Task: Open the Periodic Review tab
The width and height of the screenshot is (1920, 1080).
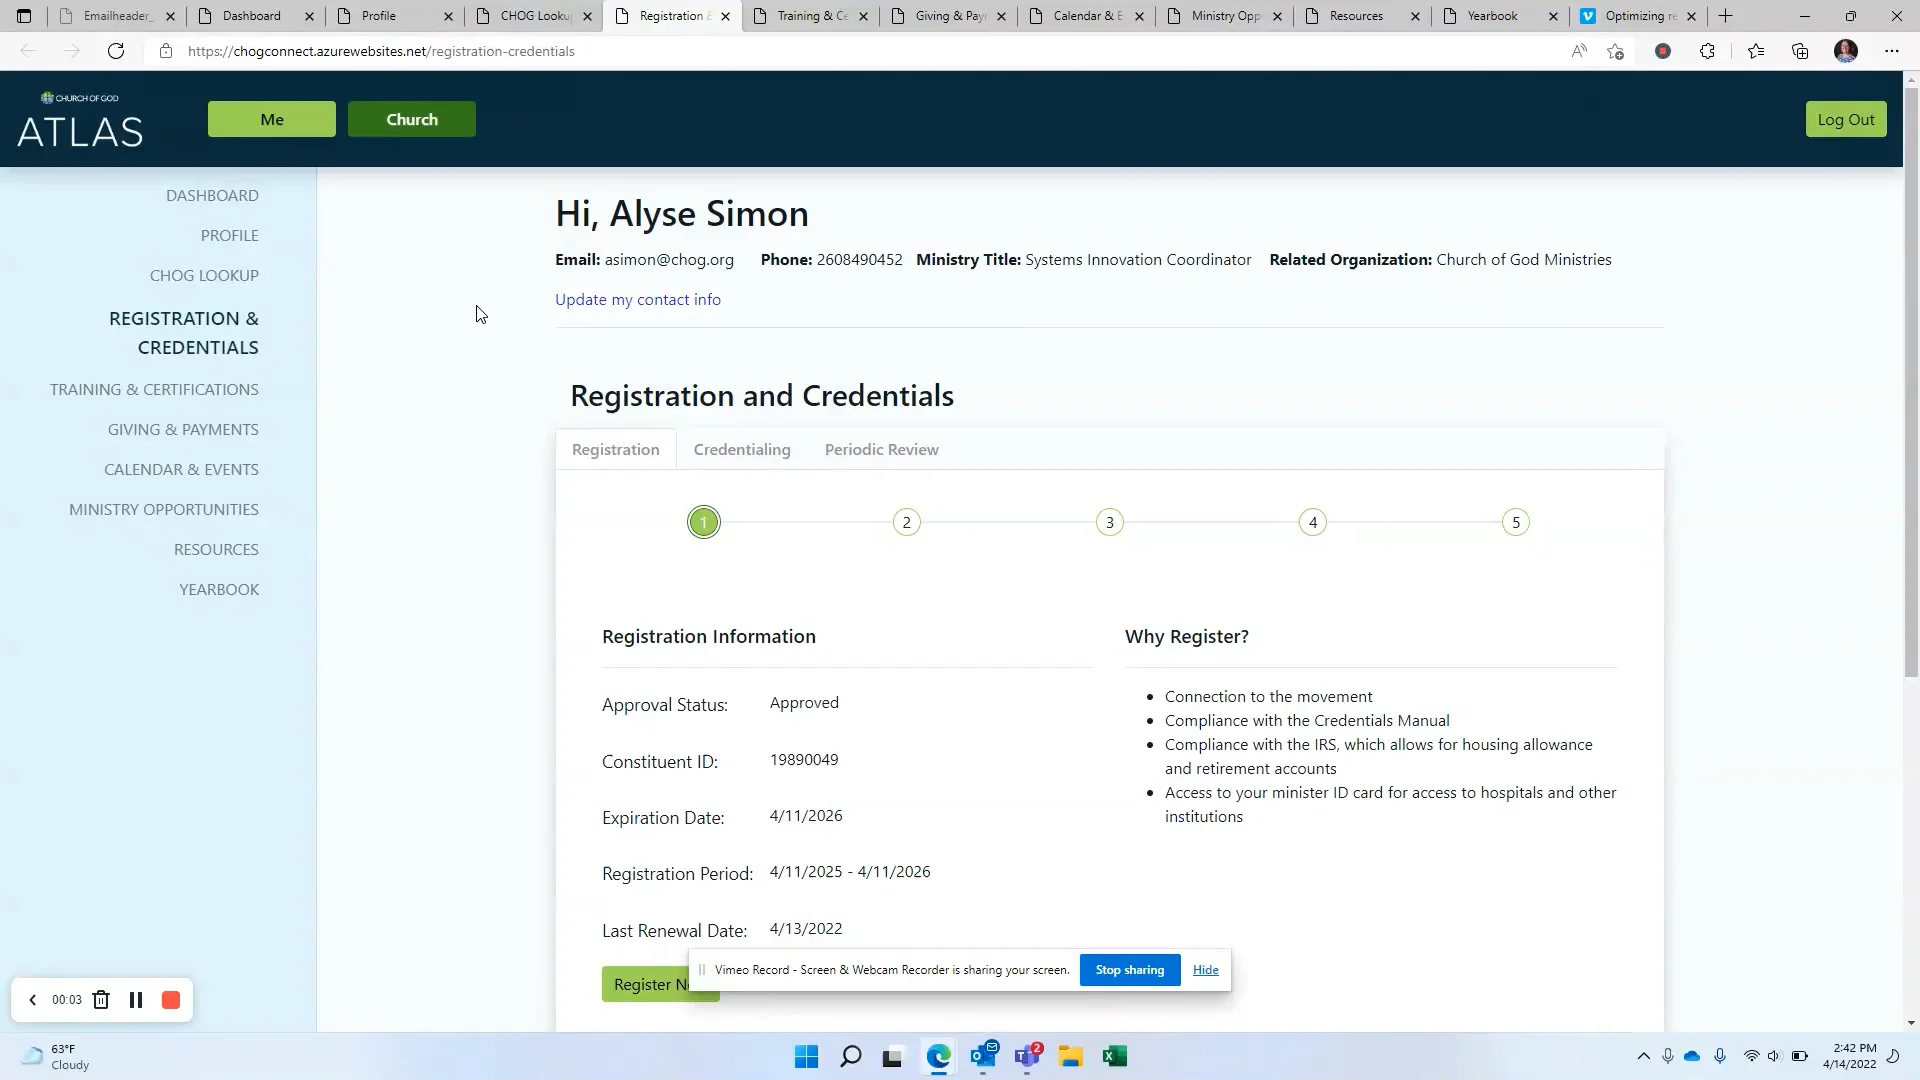Action: click(881, 449)
